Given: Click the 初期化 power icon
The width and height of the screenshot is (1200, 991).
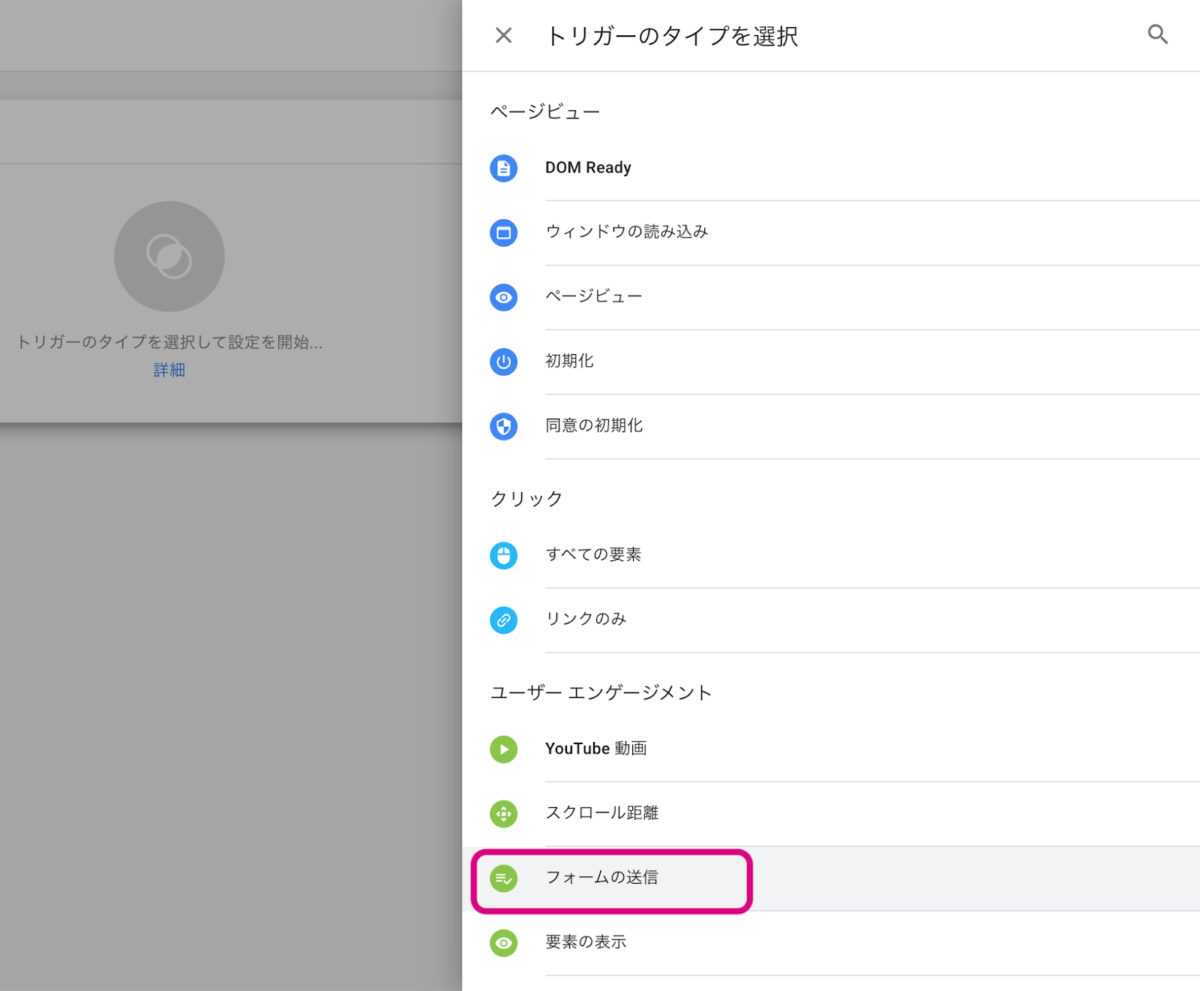Looking at the screenshot, I should coord(503,362).
